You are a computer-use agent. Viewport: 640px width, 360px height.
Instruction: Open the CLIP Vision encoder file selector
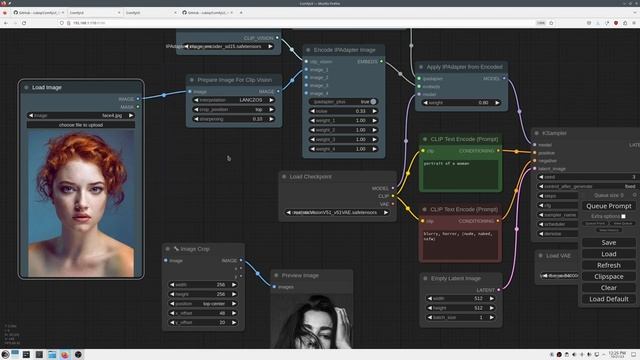coord(229,47)
